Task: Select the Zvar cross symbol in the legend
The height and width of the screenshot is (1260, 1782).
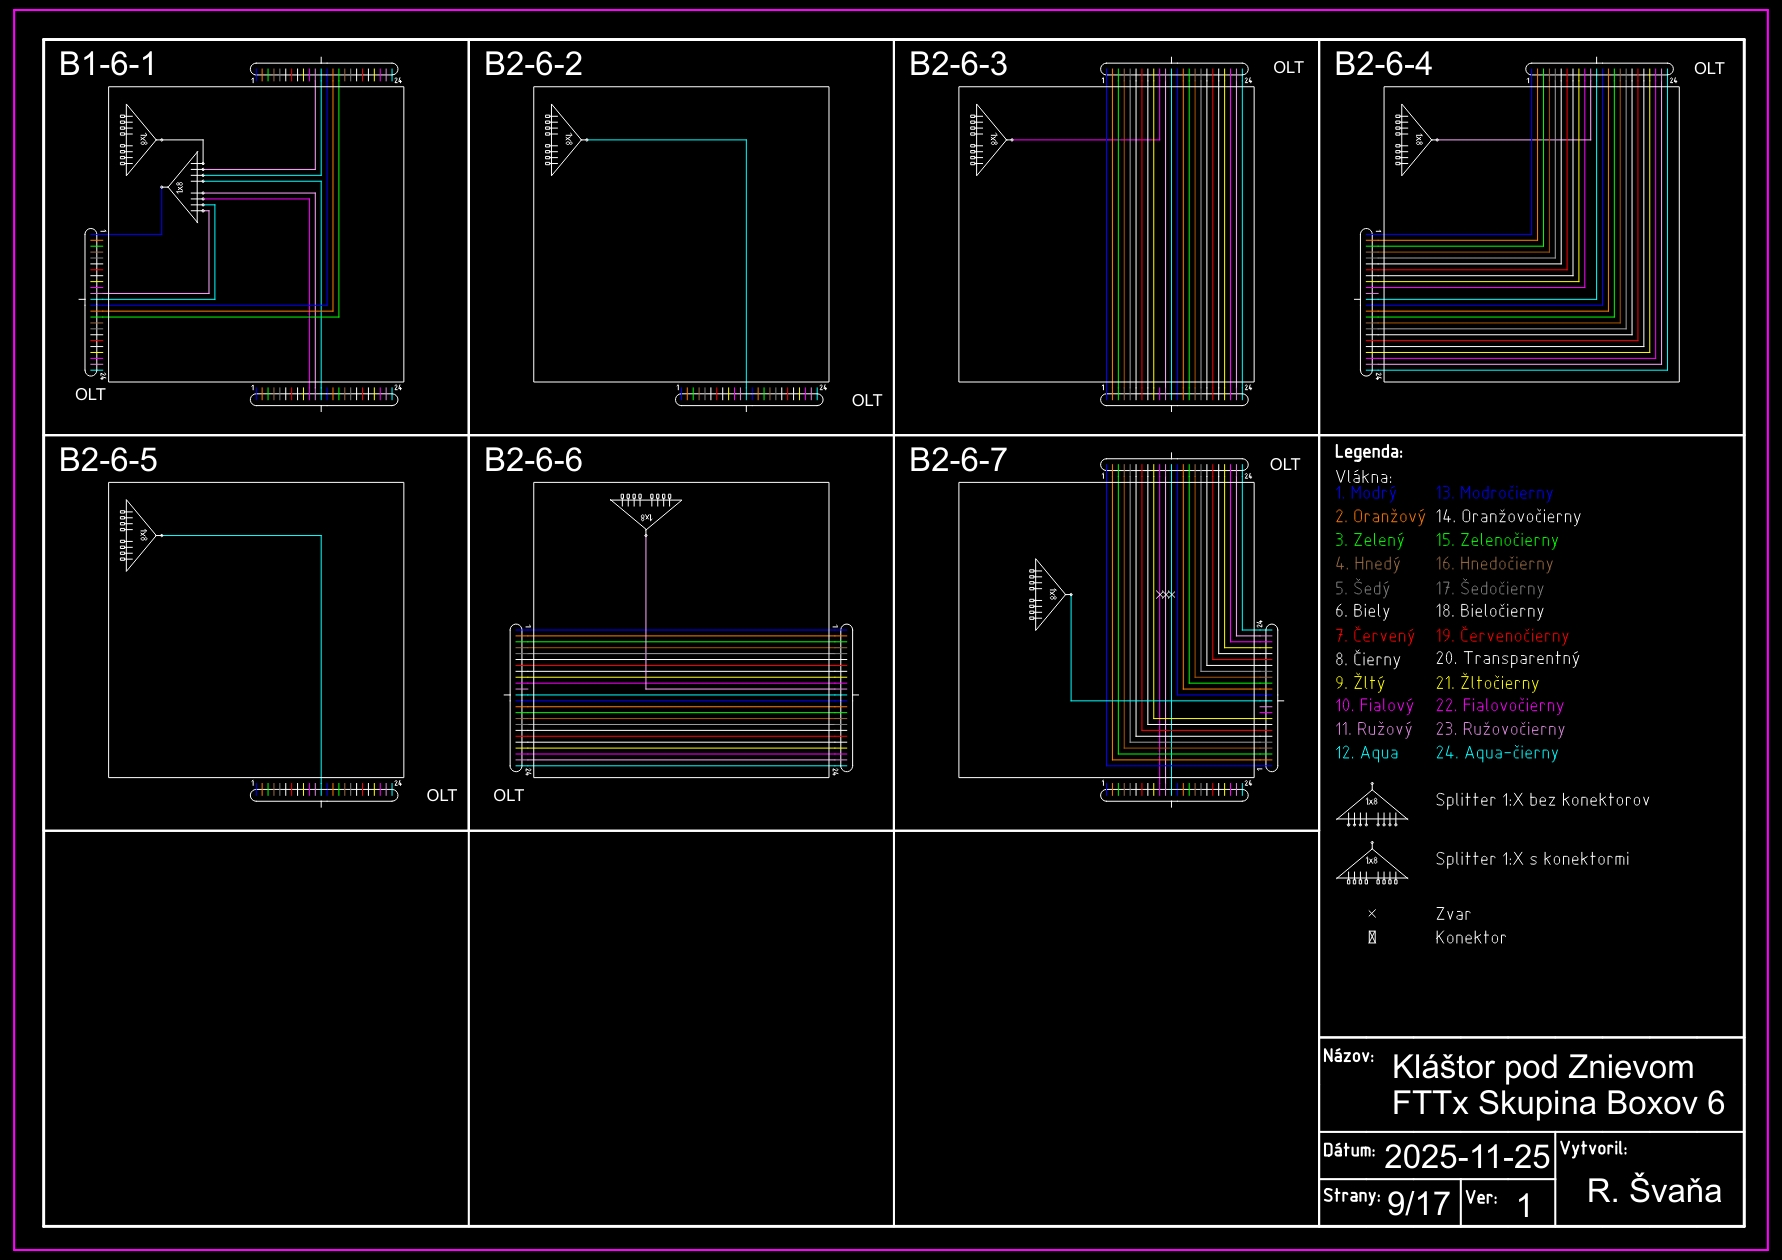Action: click(1371, 914)
